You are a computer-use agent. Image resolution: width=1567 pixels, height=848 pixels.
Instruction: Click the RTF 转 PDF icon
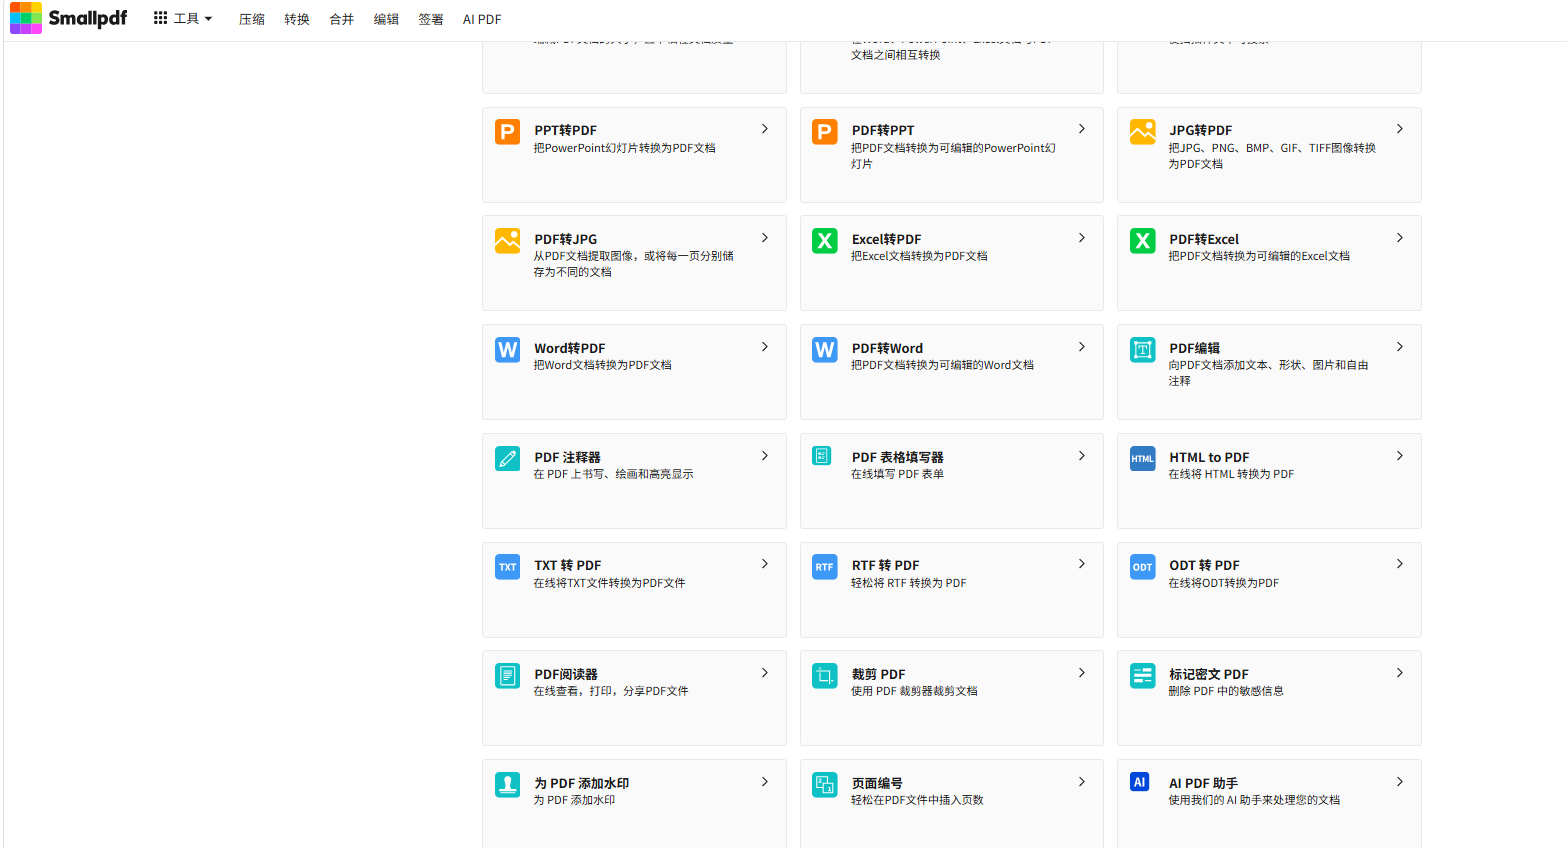click(x=825, y=567)
